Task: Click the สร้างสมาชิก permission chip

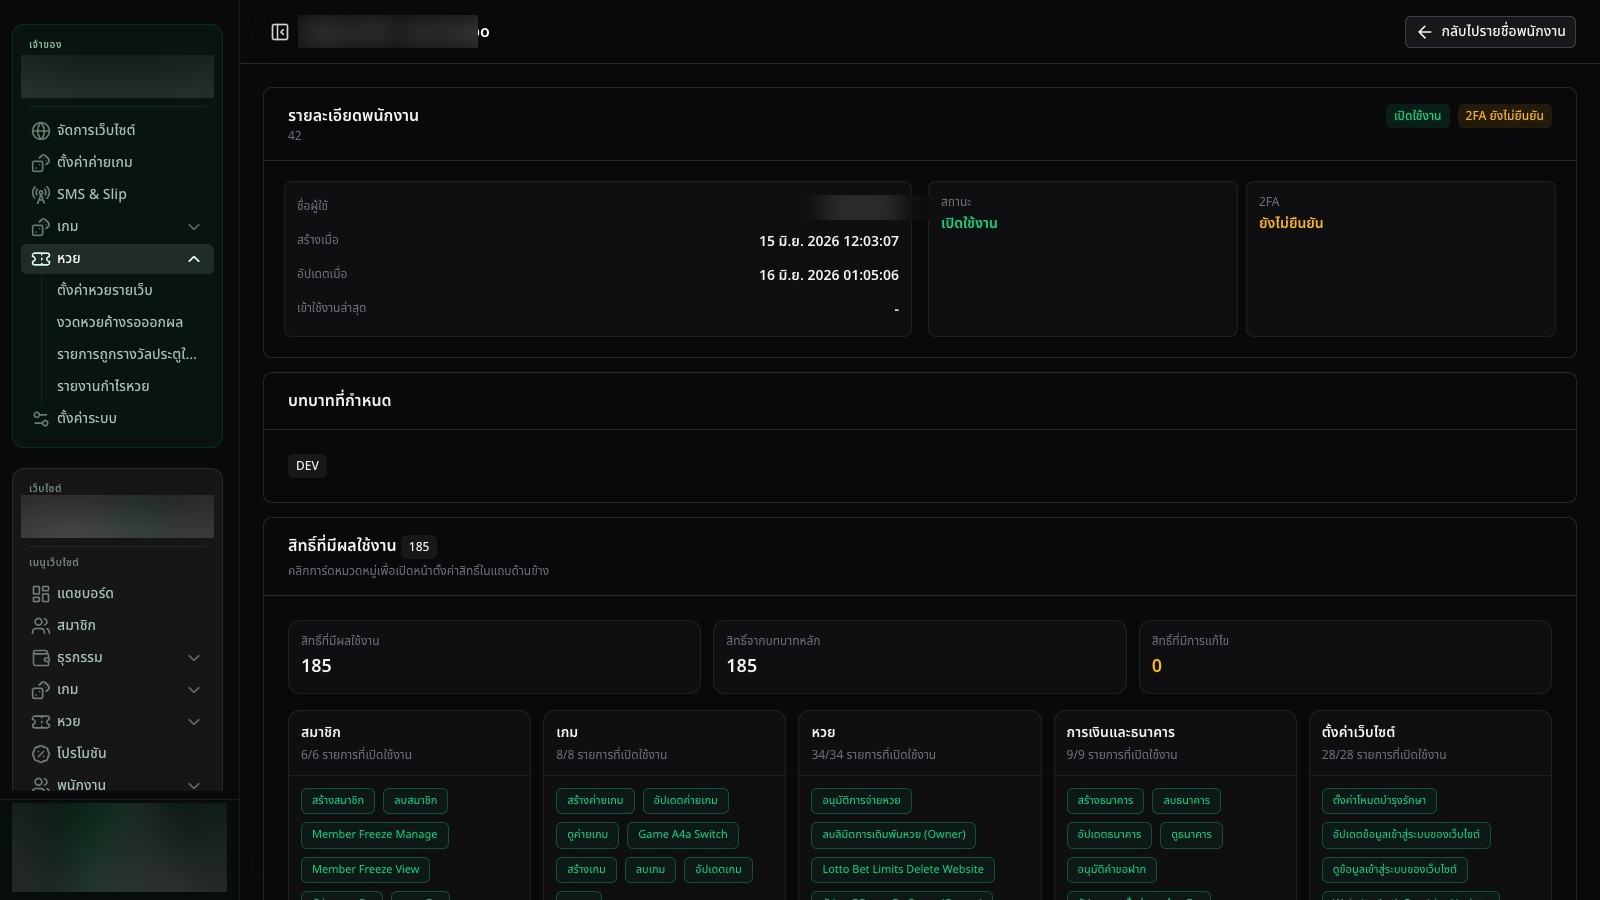Action: tap(338, 801)
